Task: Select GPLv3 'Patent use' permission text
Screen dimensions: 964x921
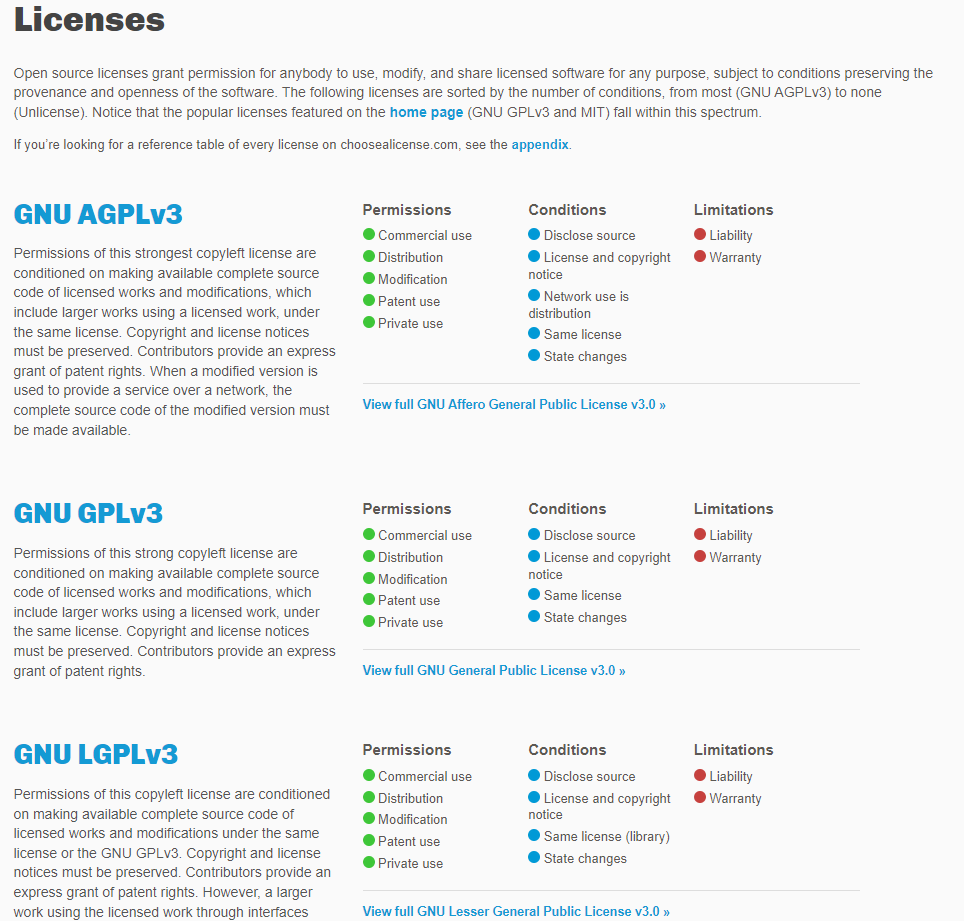Action: click(x=409, y=601)
